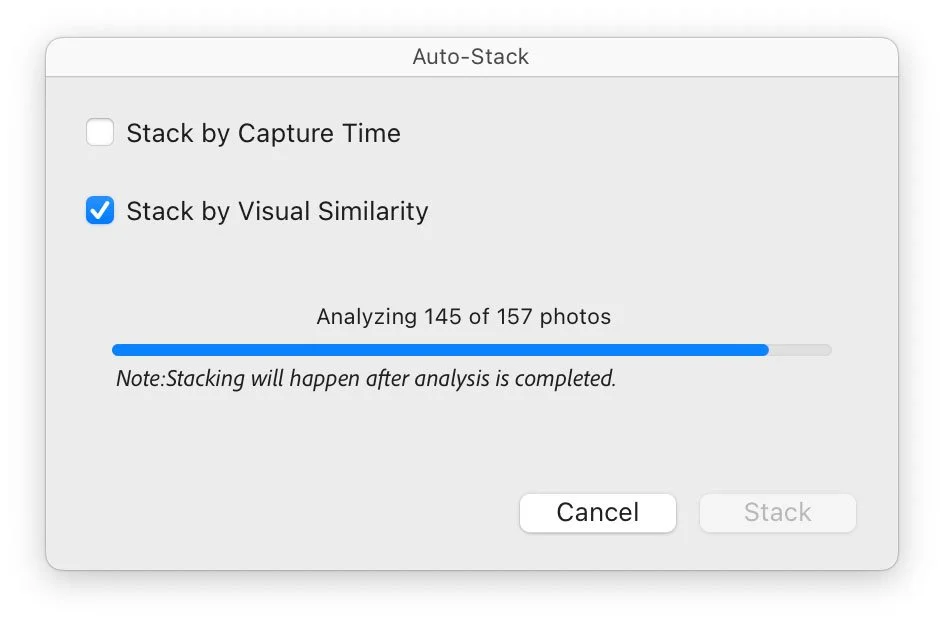Click the right tip of the blue progress fill
Screen dimensions: 944x624
[765, 350]
